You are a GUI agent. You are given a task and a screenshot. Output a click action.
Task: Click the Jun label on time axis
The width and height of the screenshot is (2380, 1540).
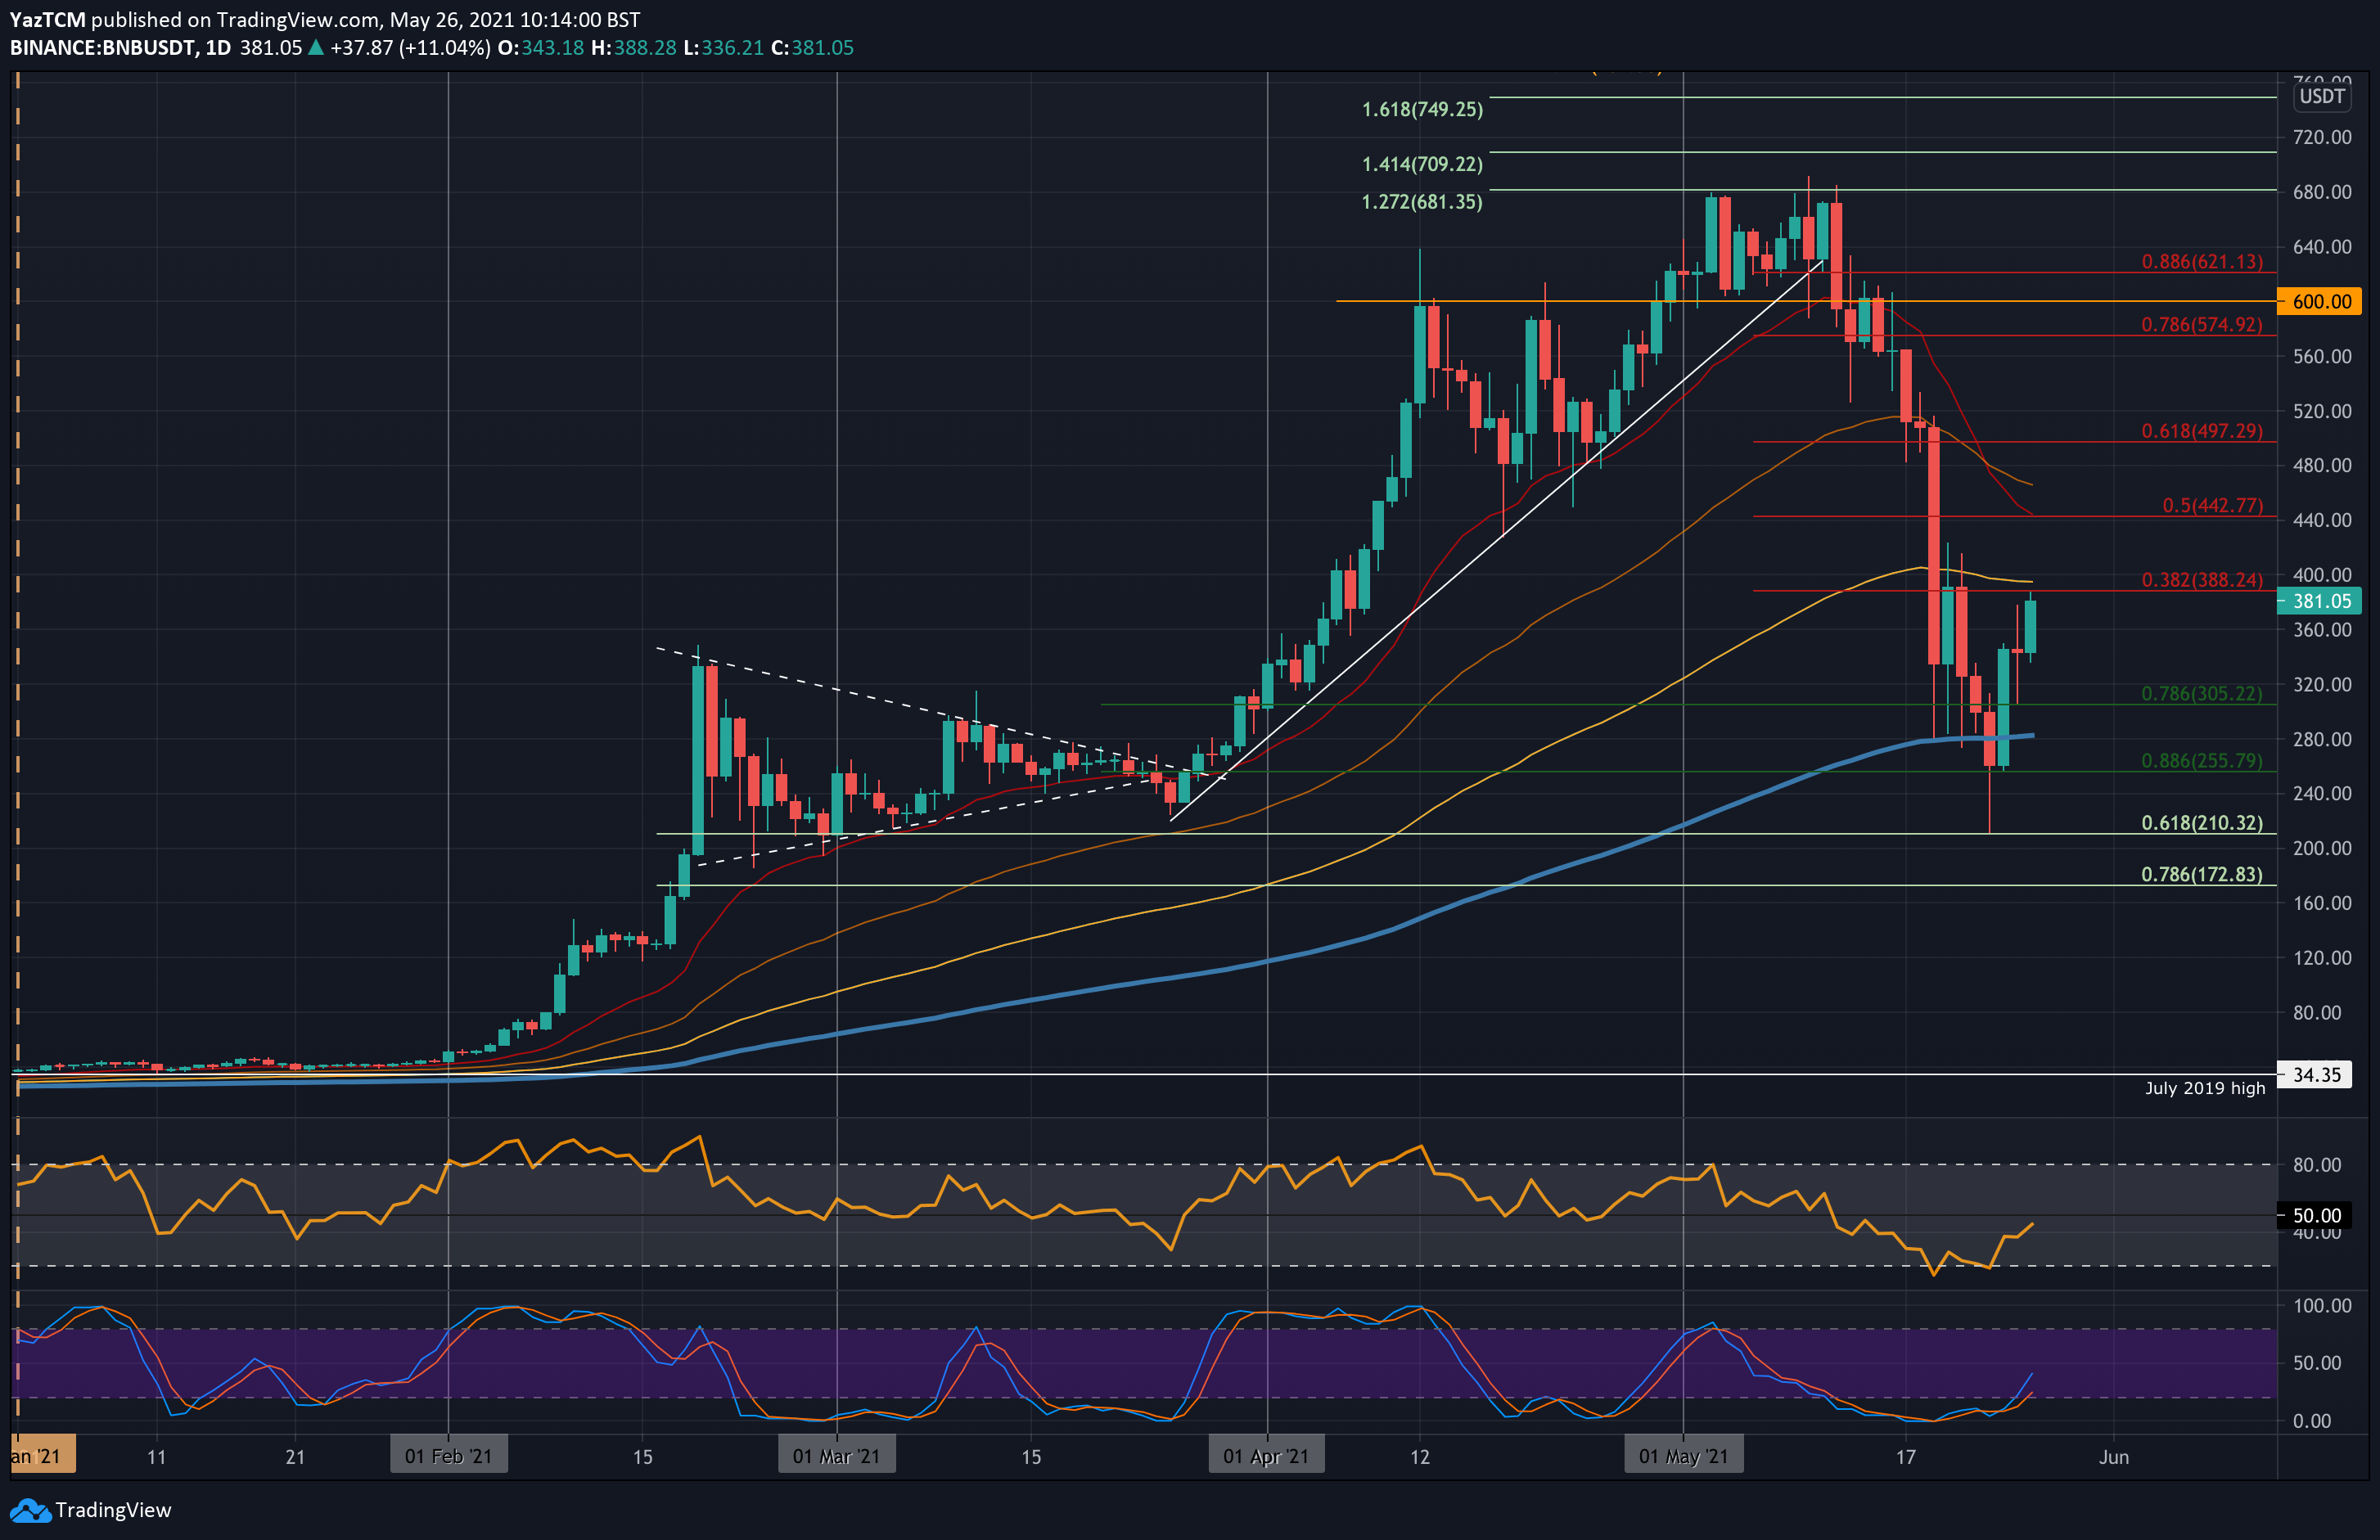[x=2113, y=1457]
